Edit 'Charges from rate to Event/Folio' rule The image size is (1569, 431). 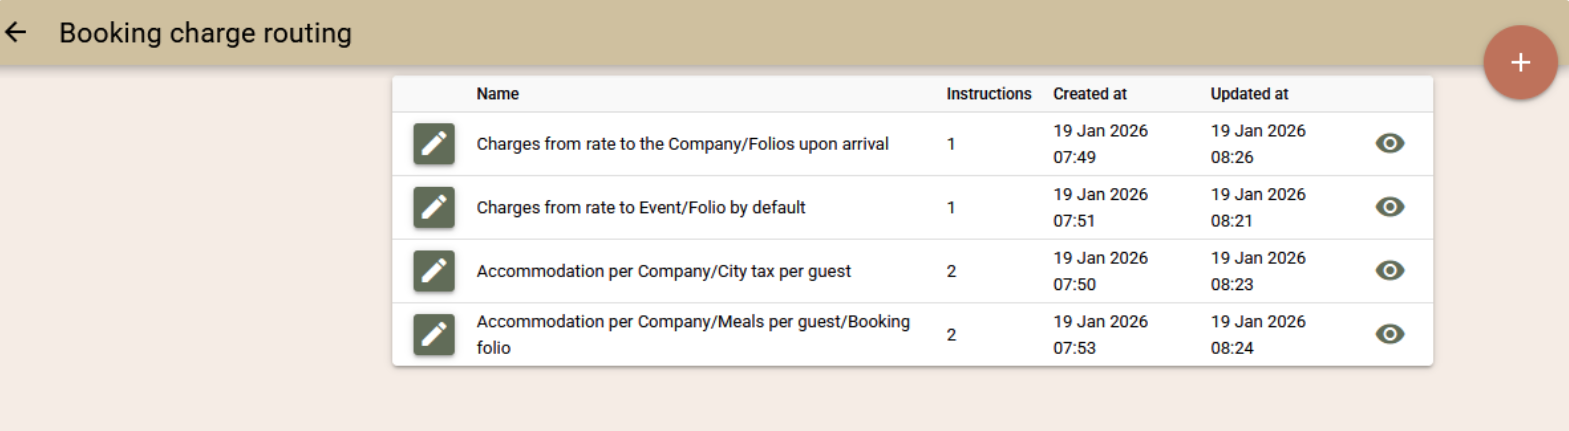(x=434, y=208)
